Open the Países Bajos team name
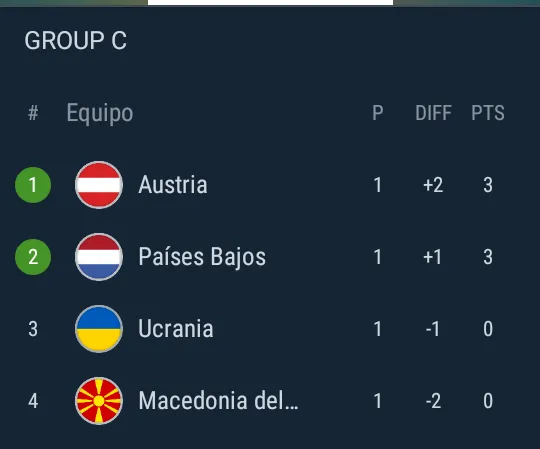540x449 pixels. [x=202, y=257]
